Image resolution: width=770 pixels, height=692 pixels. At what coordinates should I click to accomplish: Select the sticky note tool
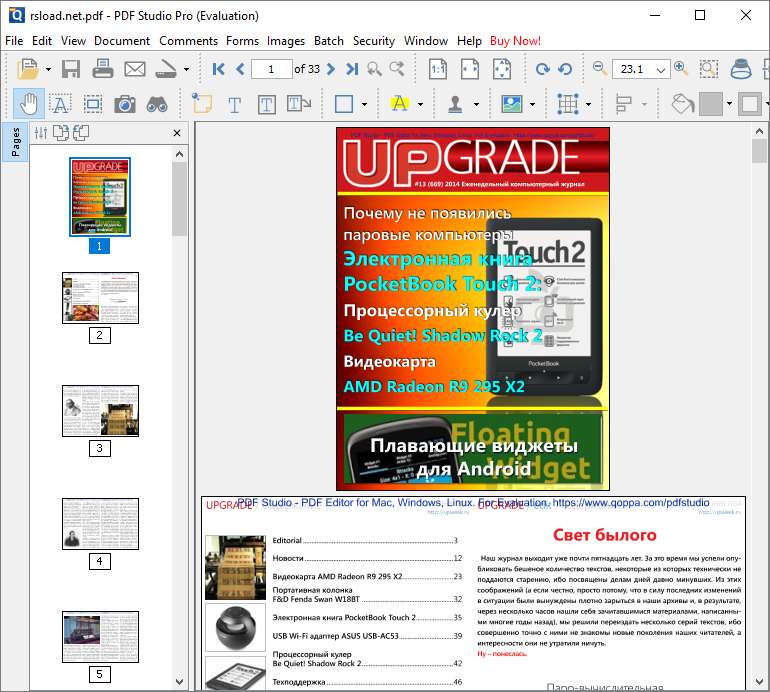201,103
